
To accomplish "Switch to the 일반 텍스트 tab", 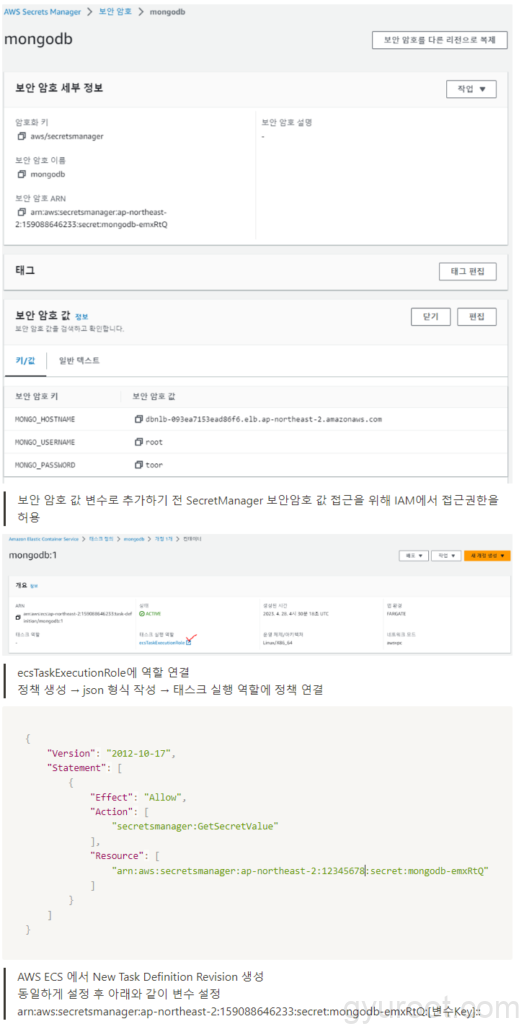I will [x=79, y=360].
